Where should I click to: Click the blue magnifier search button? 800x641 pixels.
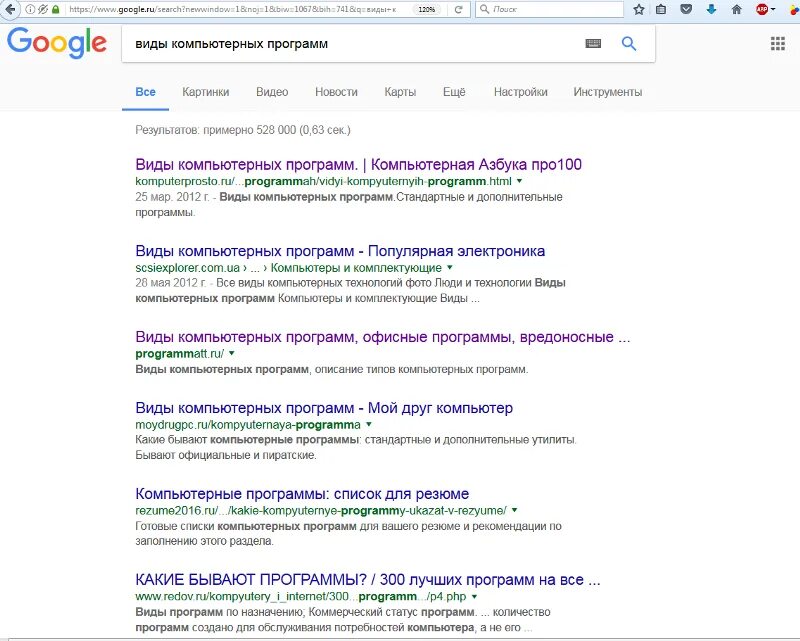tap(629, 44)
